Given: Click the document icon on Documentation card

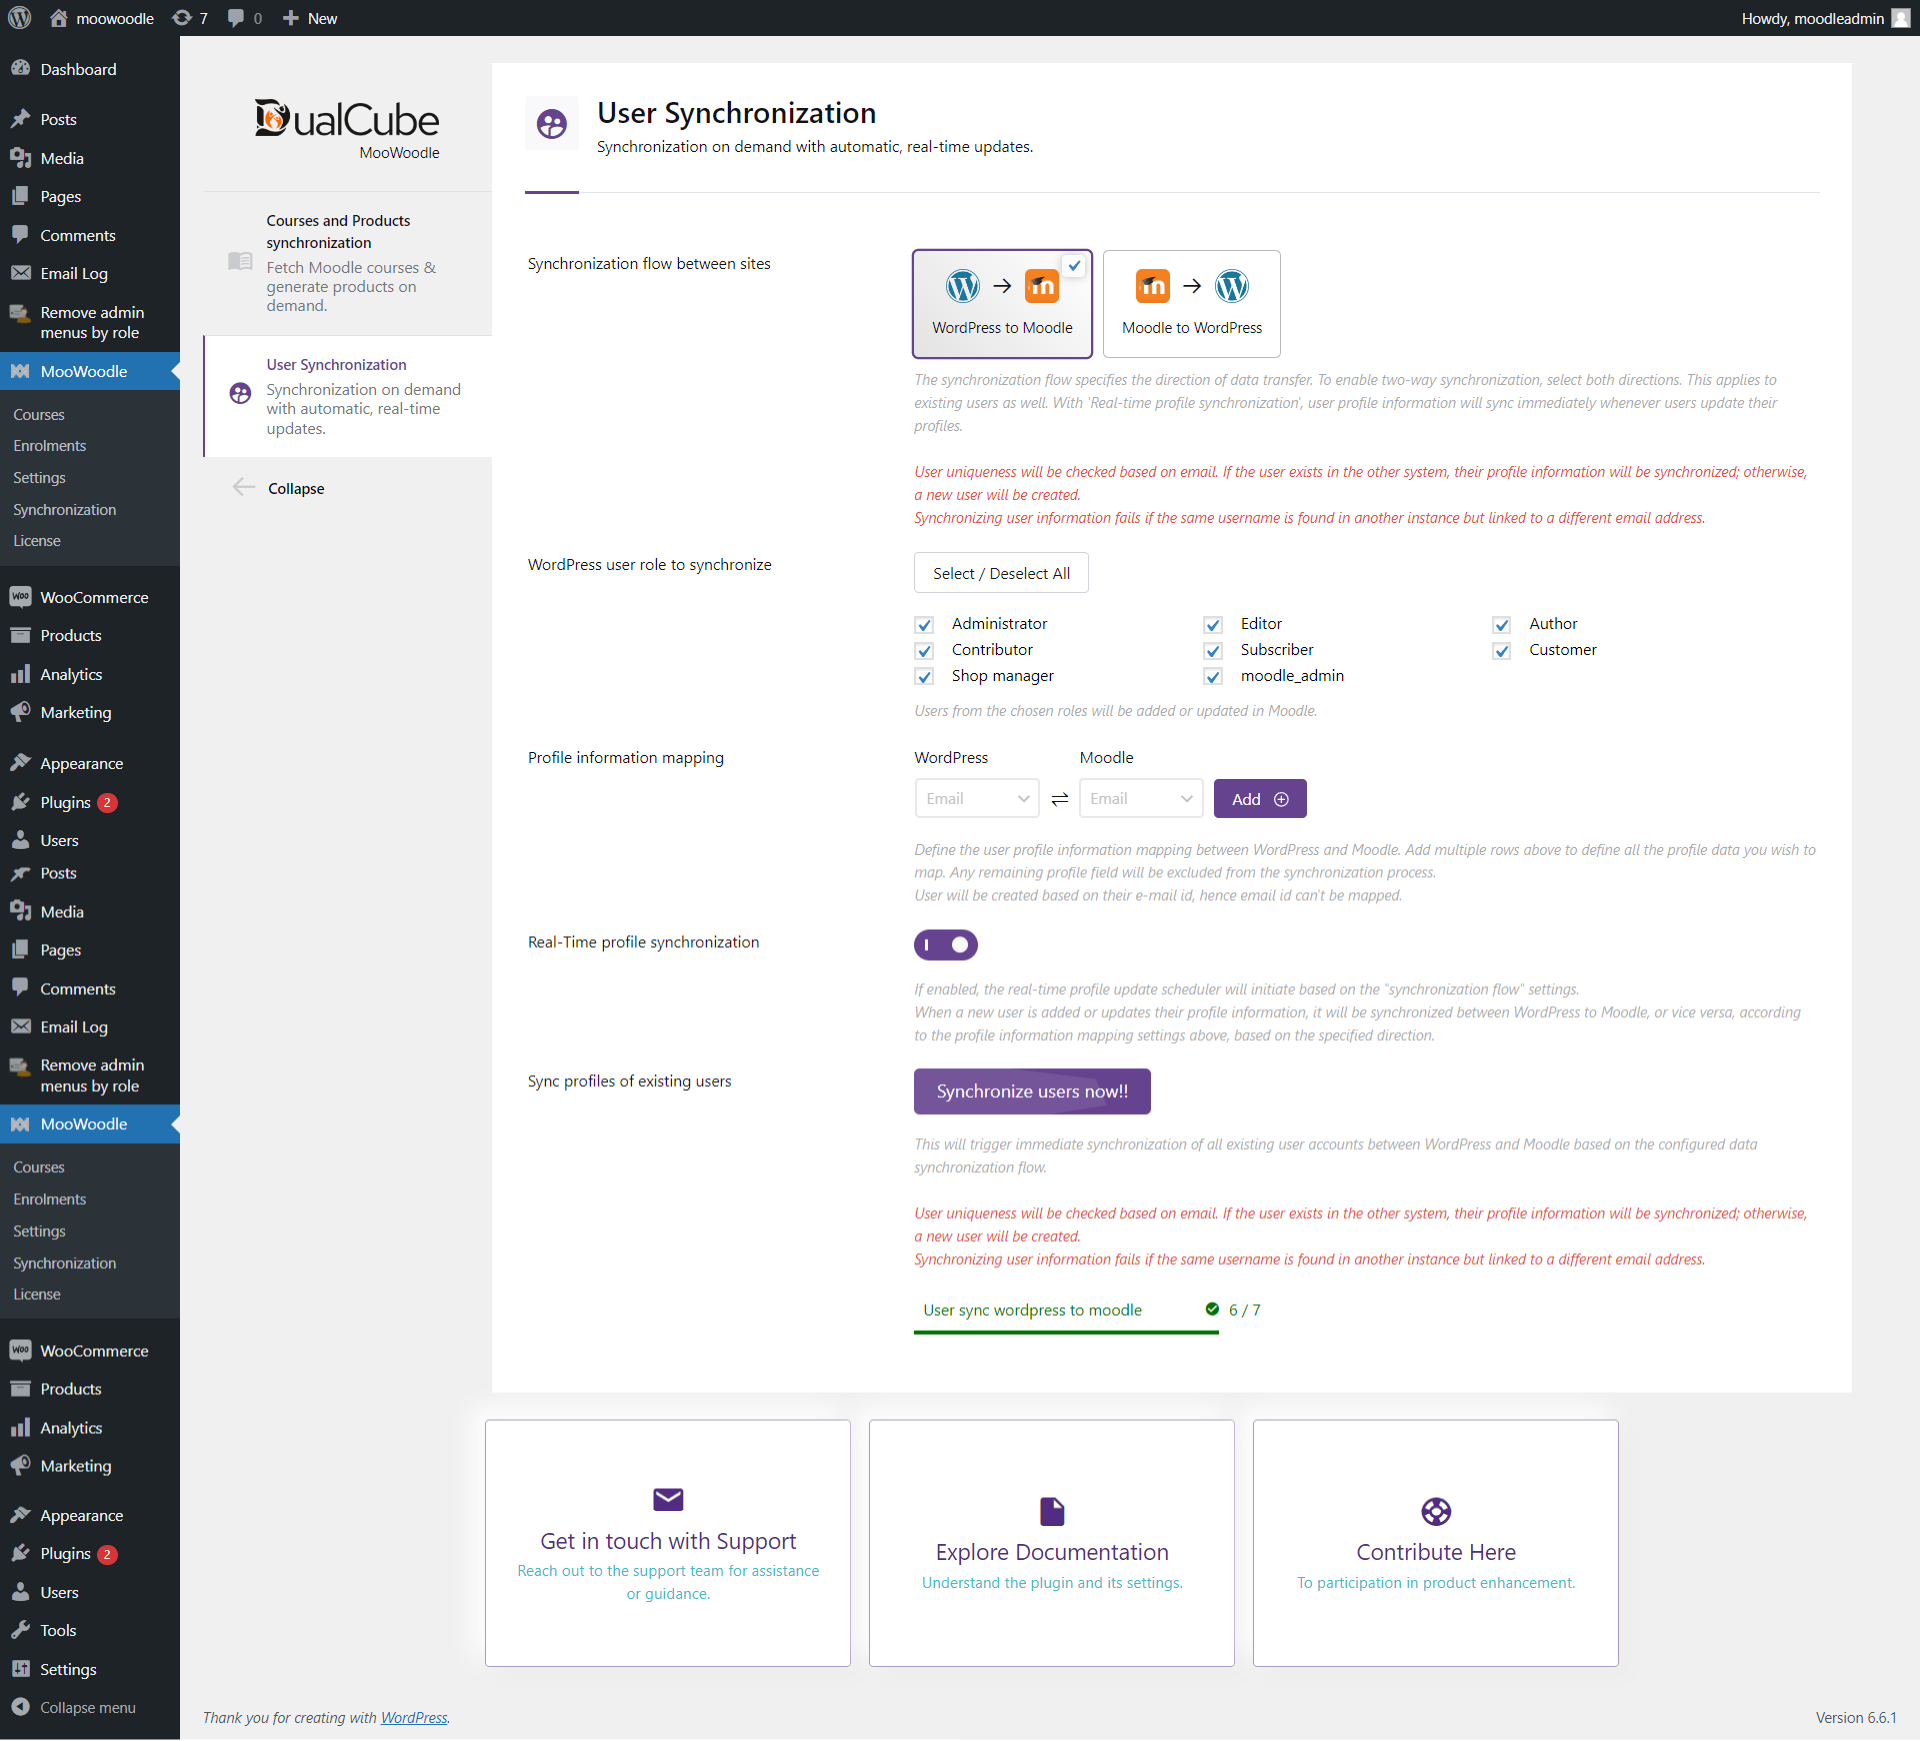Looking at the screenshot, I should 1052,1511.
